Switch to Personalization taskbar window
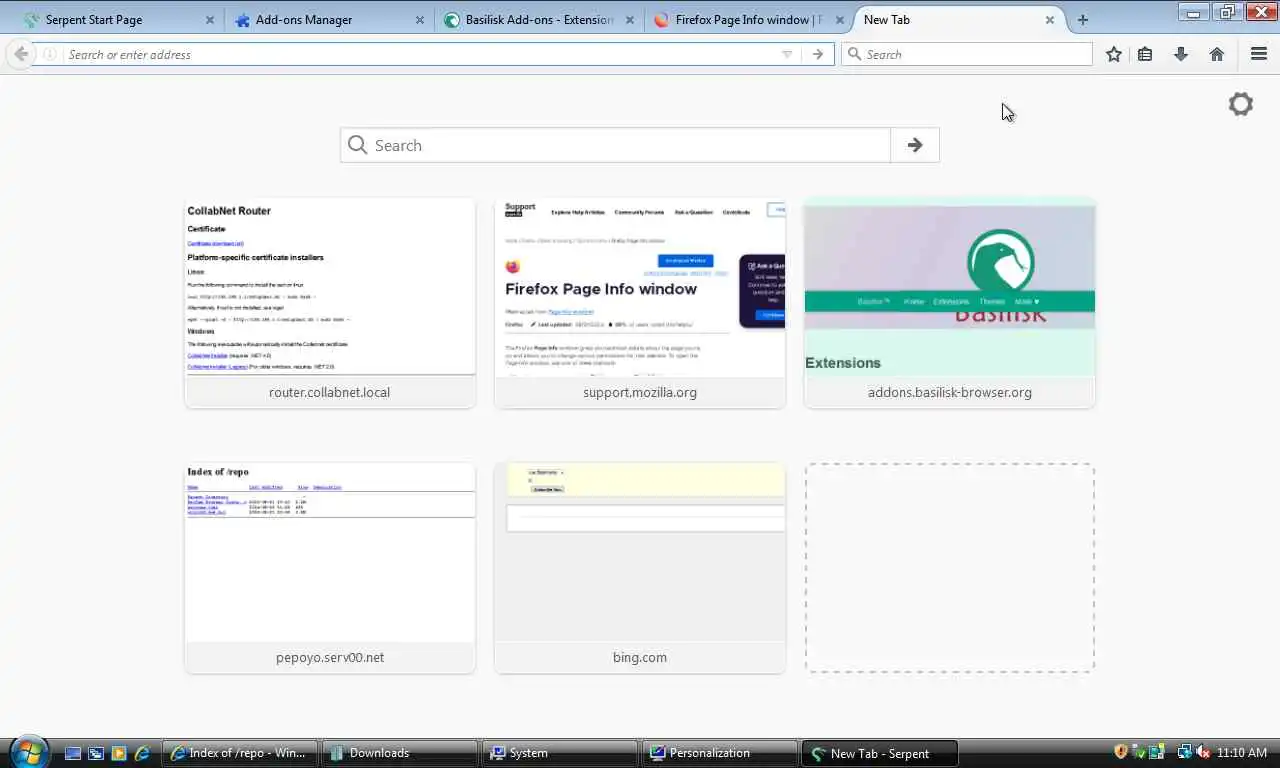This screenshot has width=1280, height=768. [720, 753]
